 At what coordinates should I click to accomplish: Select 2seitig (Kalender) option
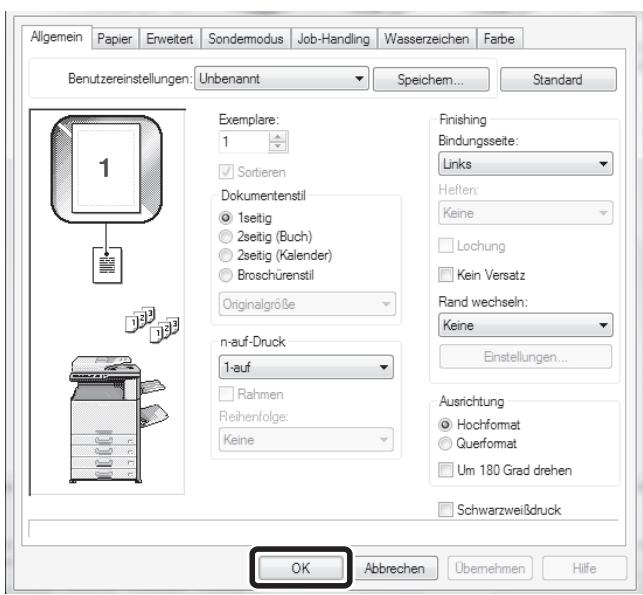226,255
